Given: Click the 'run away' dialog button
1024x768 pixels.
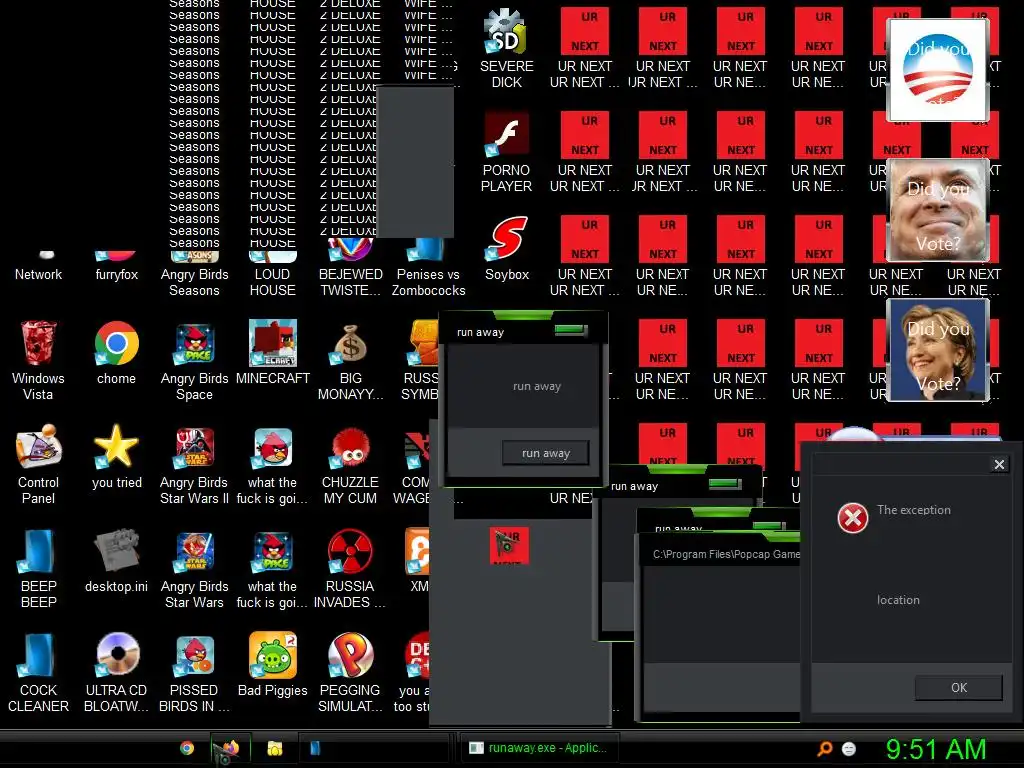Looking at the screenshot, I should coord(546,453).
